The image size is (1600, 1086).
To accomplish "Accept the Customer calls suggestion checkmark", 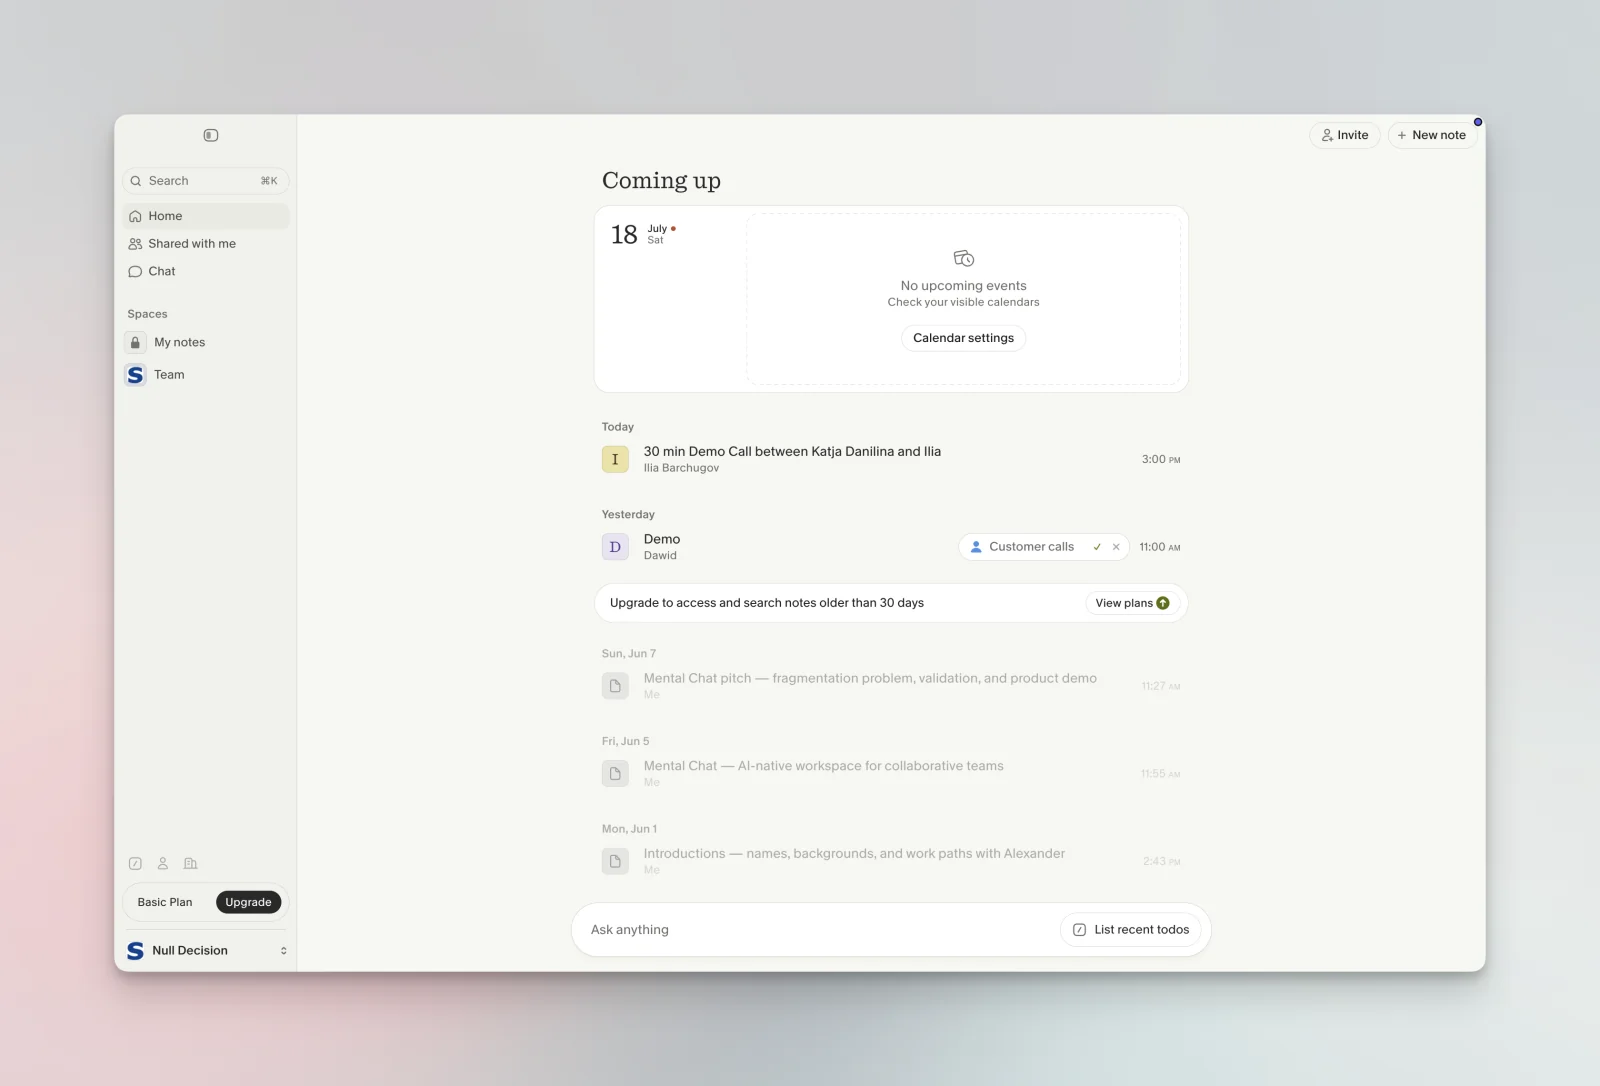I will [1097, 547].
